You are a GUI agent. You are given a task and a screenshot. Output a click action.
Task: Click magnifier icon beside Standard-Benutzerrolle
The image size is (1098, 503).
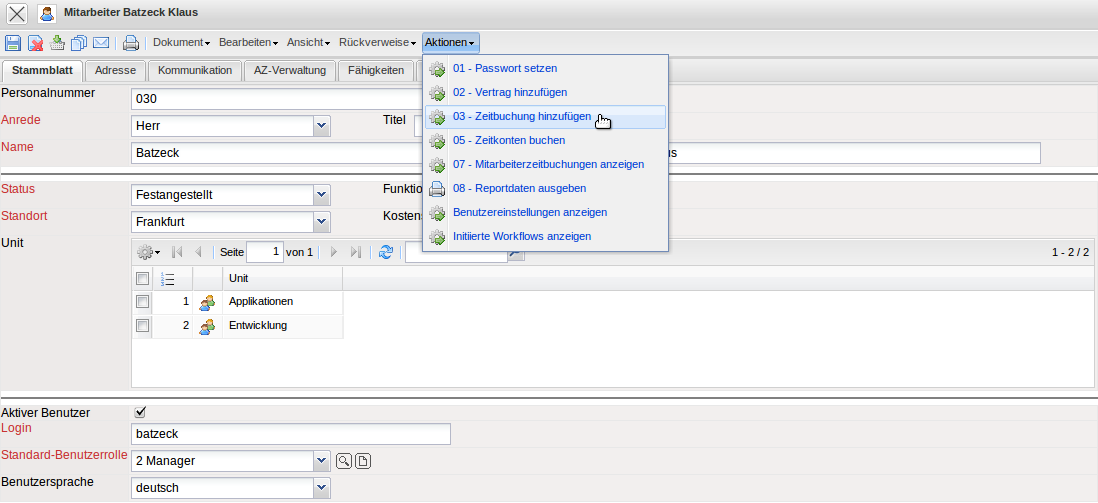click(343, 460)
